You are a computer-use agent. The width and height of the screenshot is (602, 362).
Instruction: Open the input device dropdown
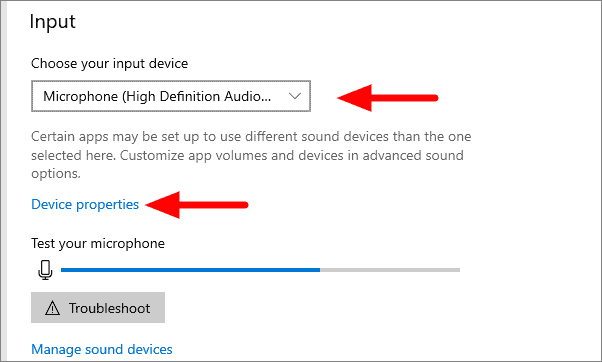(171, 96)
